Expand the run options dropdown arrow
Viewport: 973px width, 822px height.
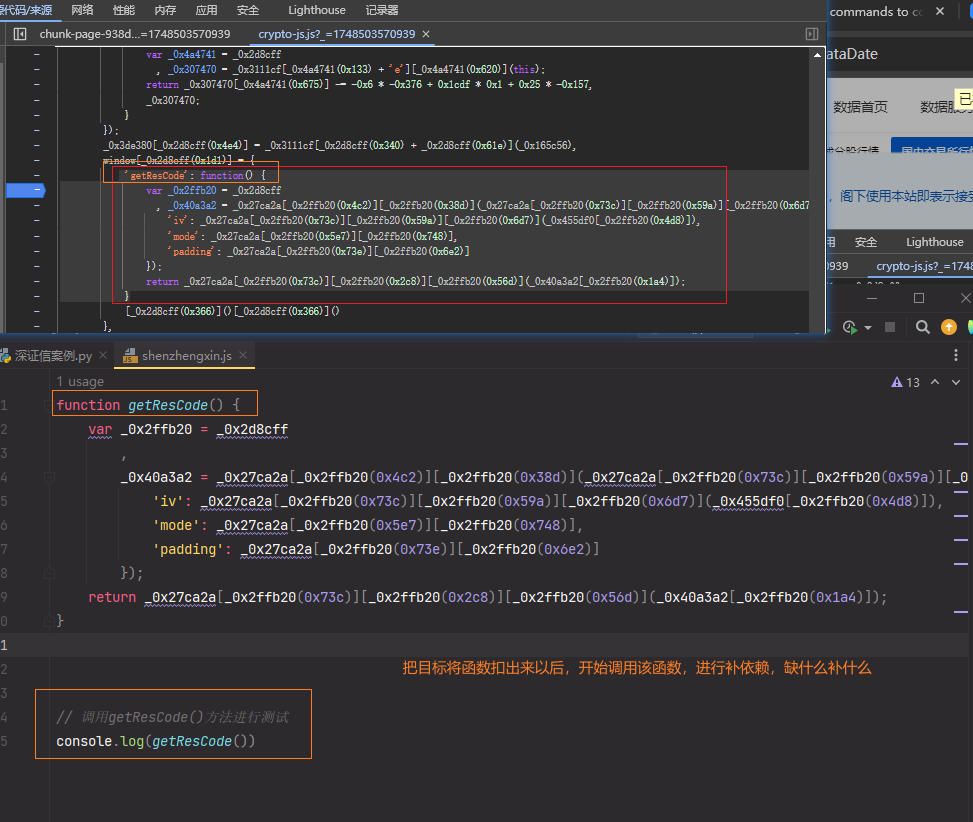pyautogui.click(x=868, y=328)
